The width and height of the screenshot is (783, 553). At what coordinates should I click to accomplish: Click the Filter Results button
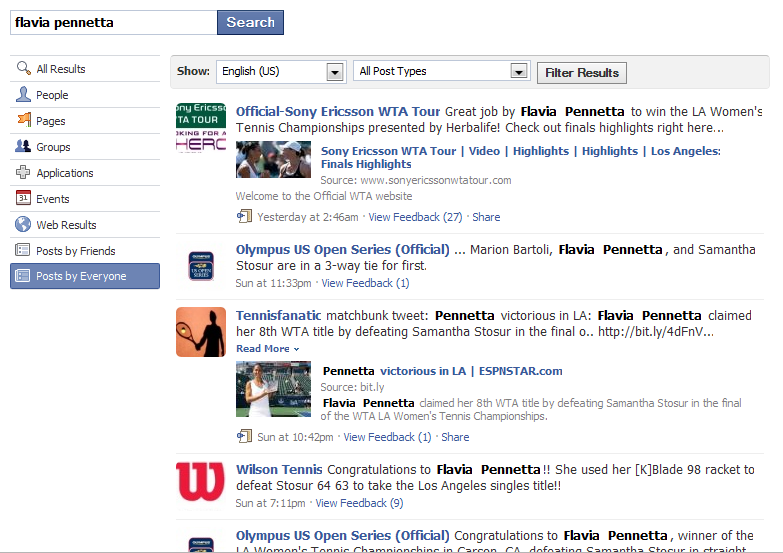click(x=582, y=73)
